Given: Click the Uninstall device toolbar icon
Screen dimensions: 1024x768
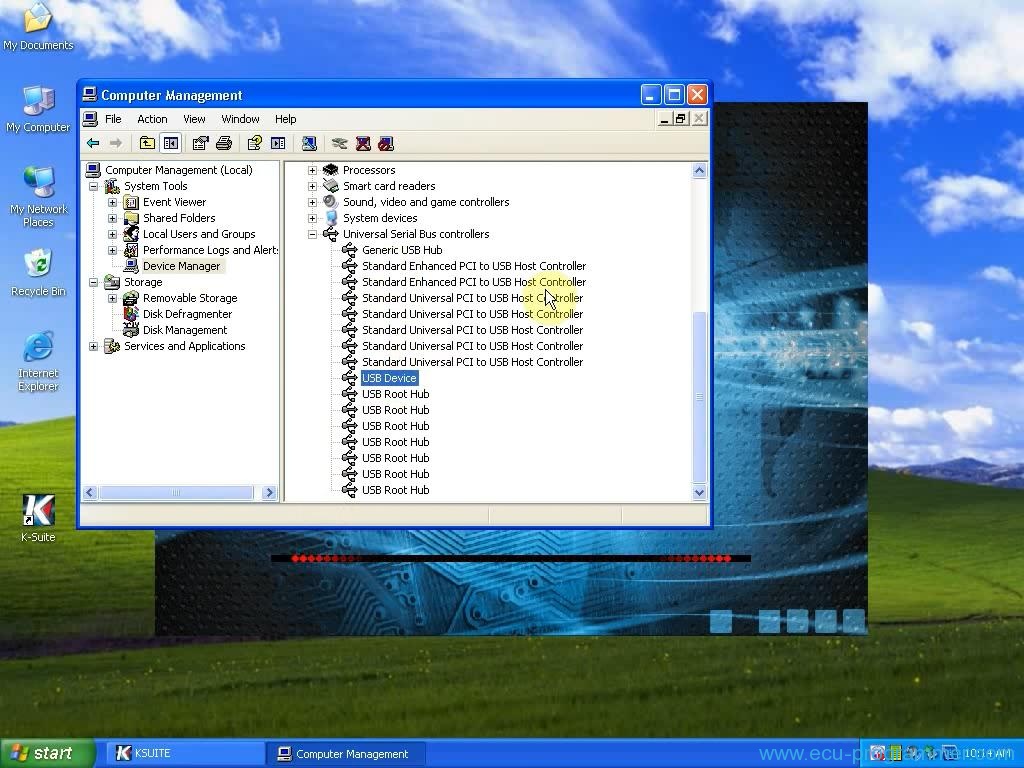Looking at the screenshot, I should [x=363, y=144].
